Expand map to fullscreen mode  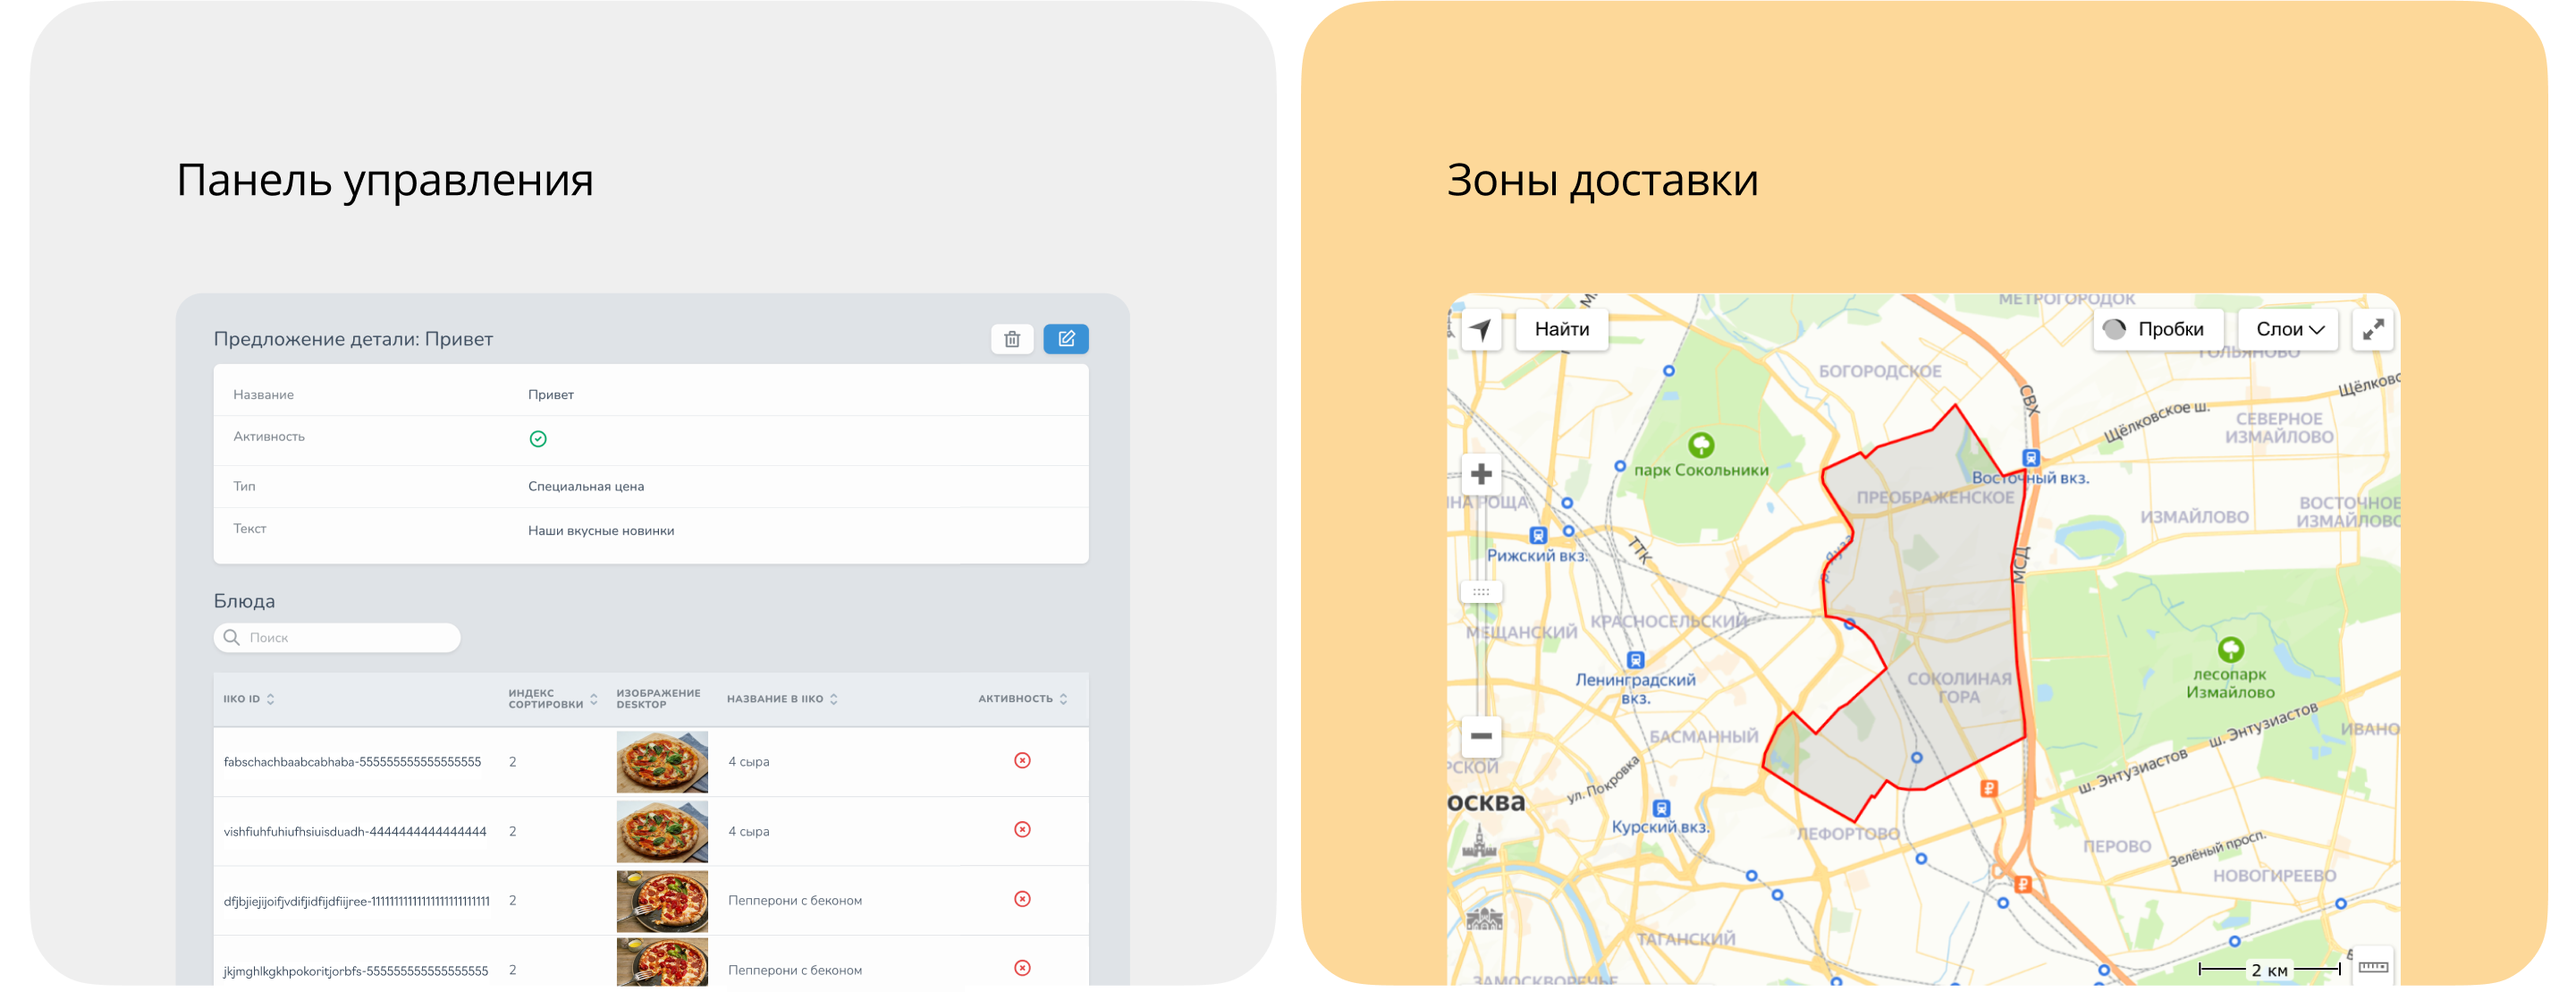pyautogui.click(x=2373, y=329)
